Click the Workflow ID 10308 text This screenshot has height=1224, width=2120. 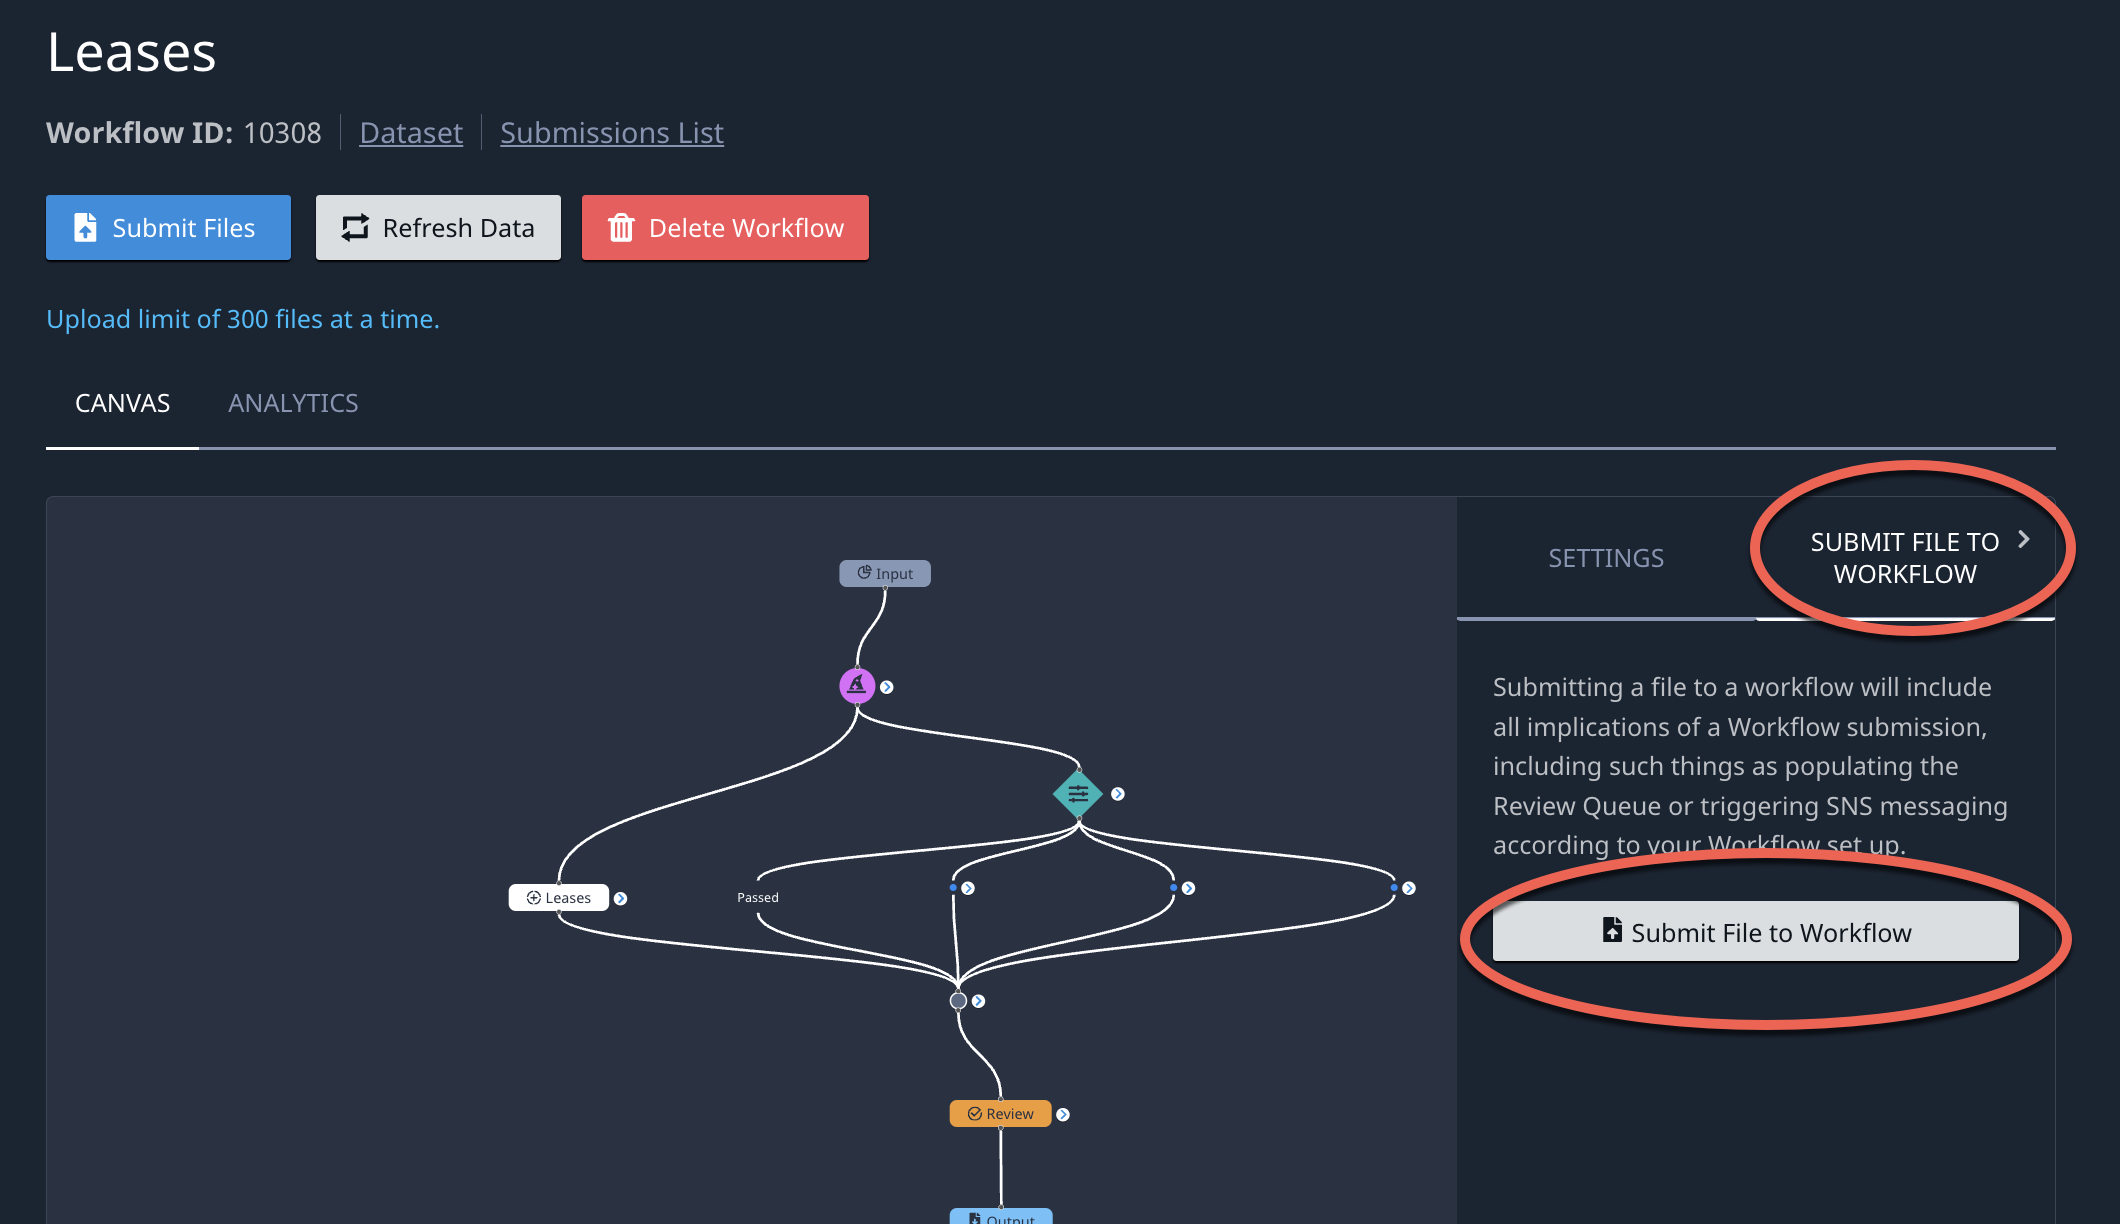coord(184,132)
